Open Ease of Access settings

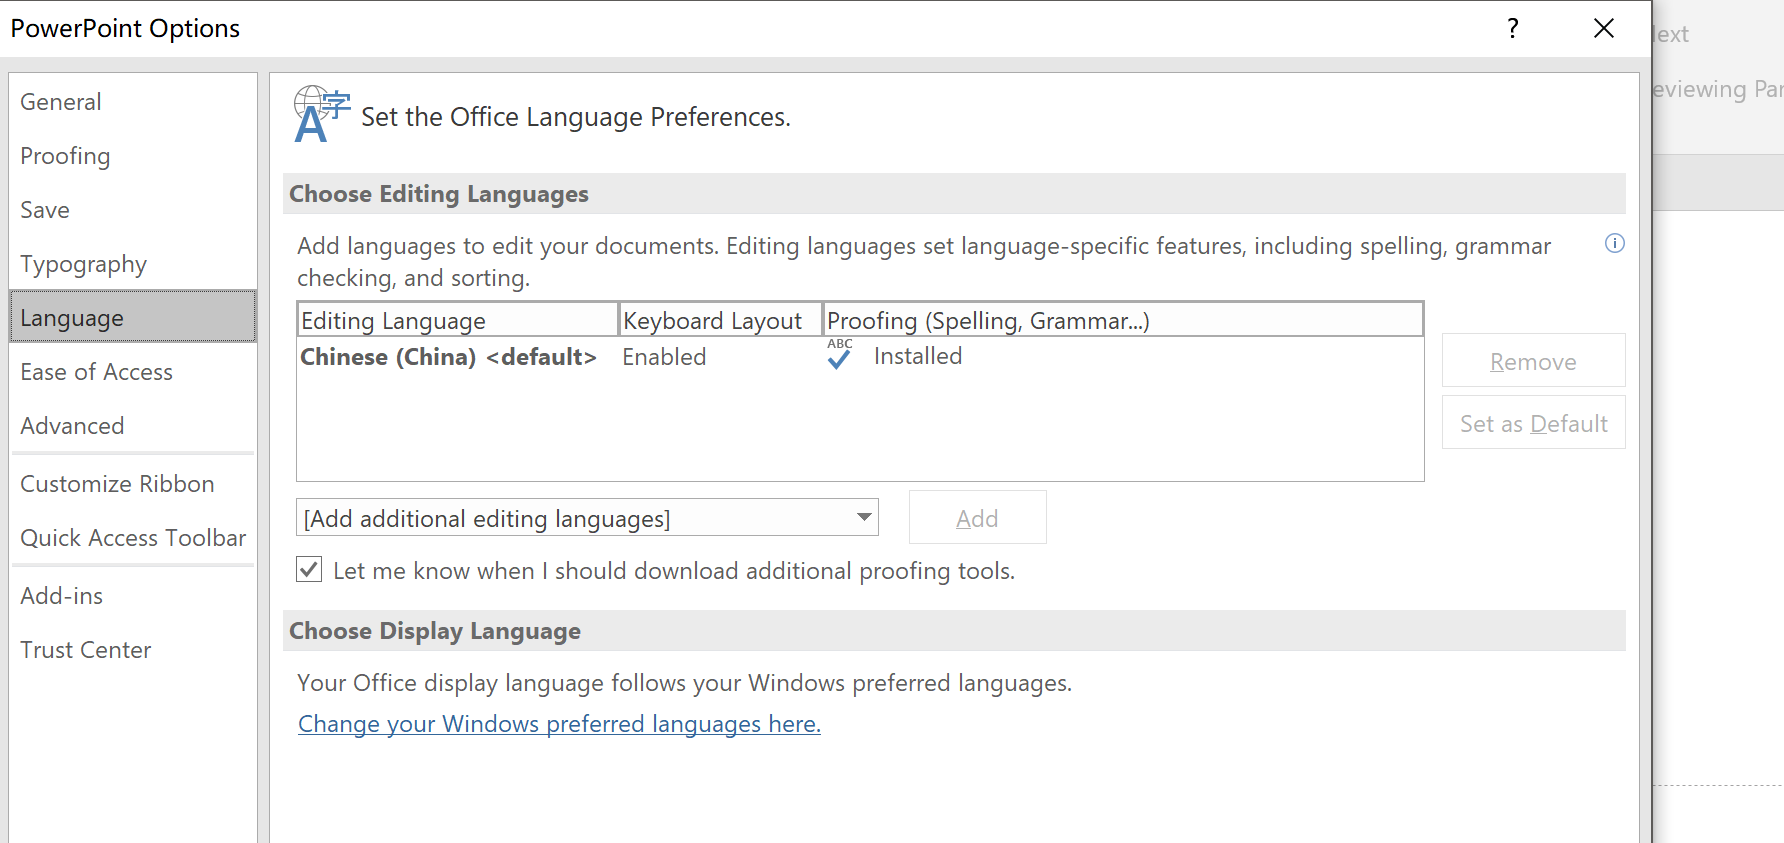click(x=132, y=372)
